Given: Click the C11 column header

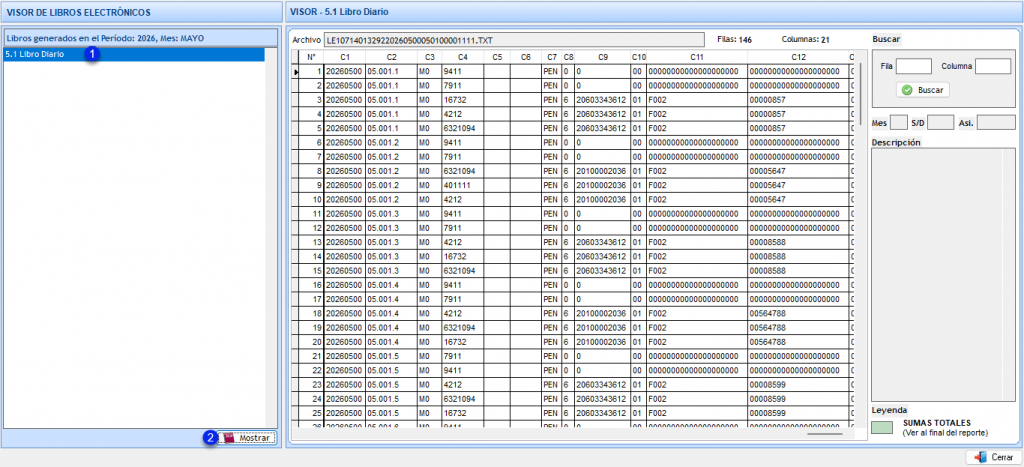Looking at the screenshot, I should pos(697,57).
